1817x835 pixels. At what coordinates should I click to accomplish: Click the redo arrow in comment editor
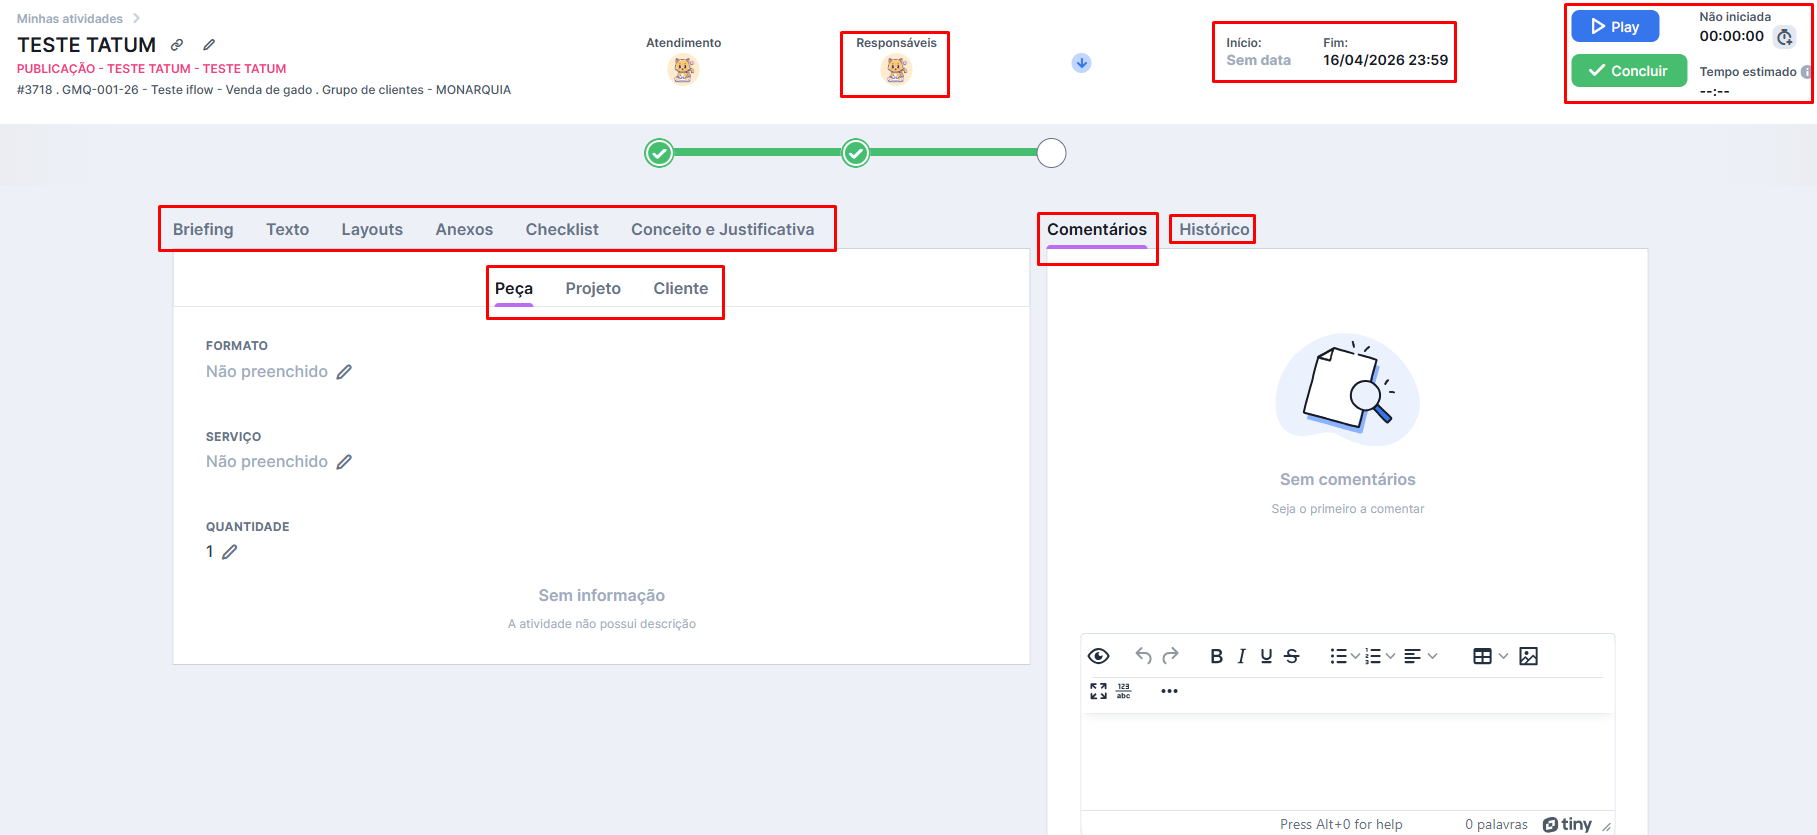click(x=1171, y=656)
